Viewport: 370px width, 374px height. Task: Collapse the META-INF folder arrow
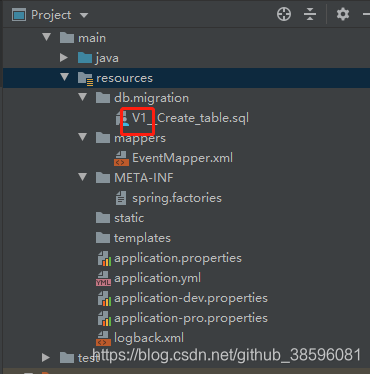(x=82, y=177)
